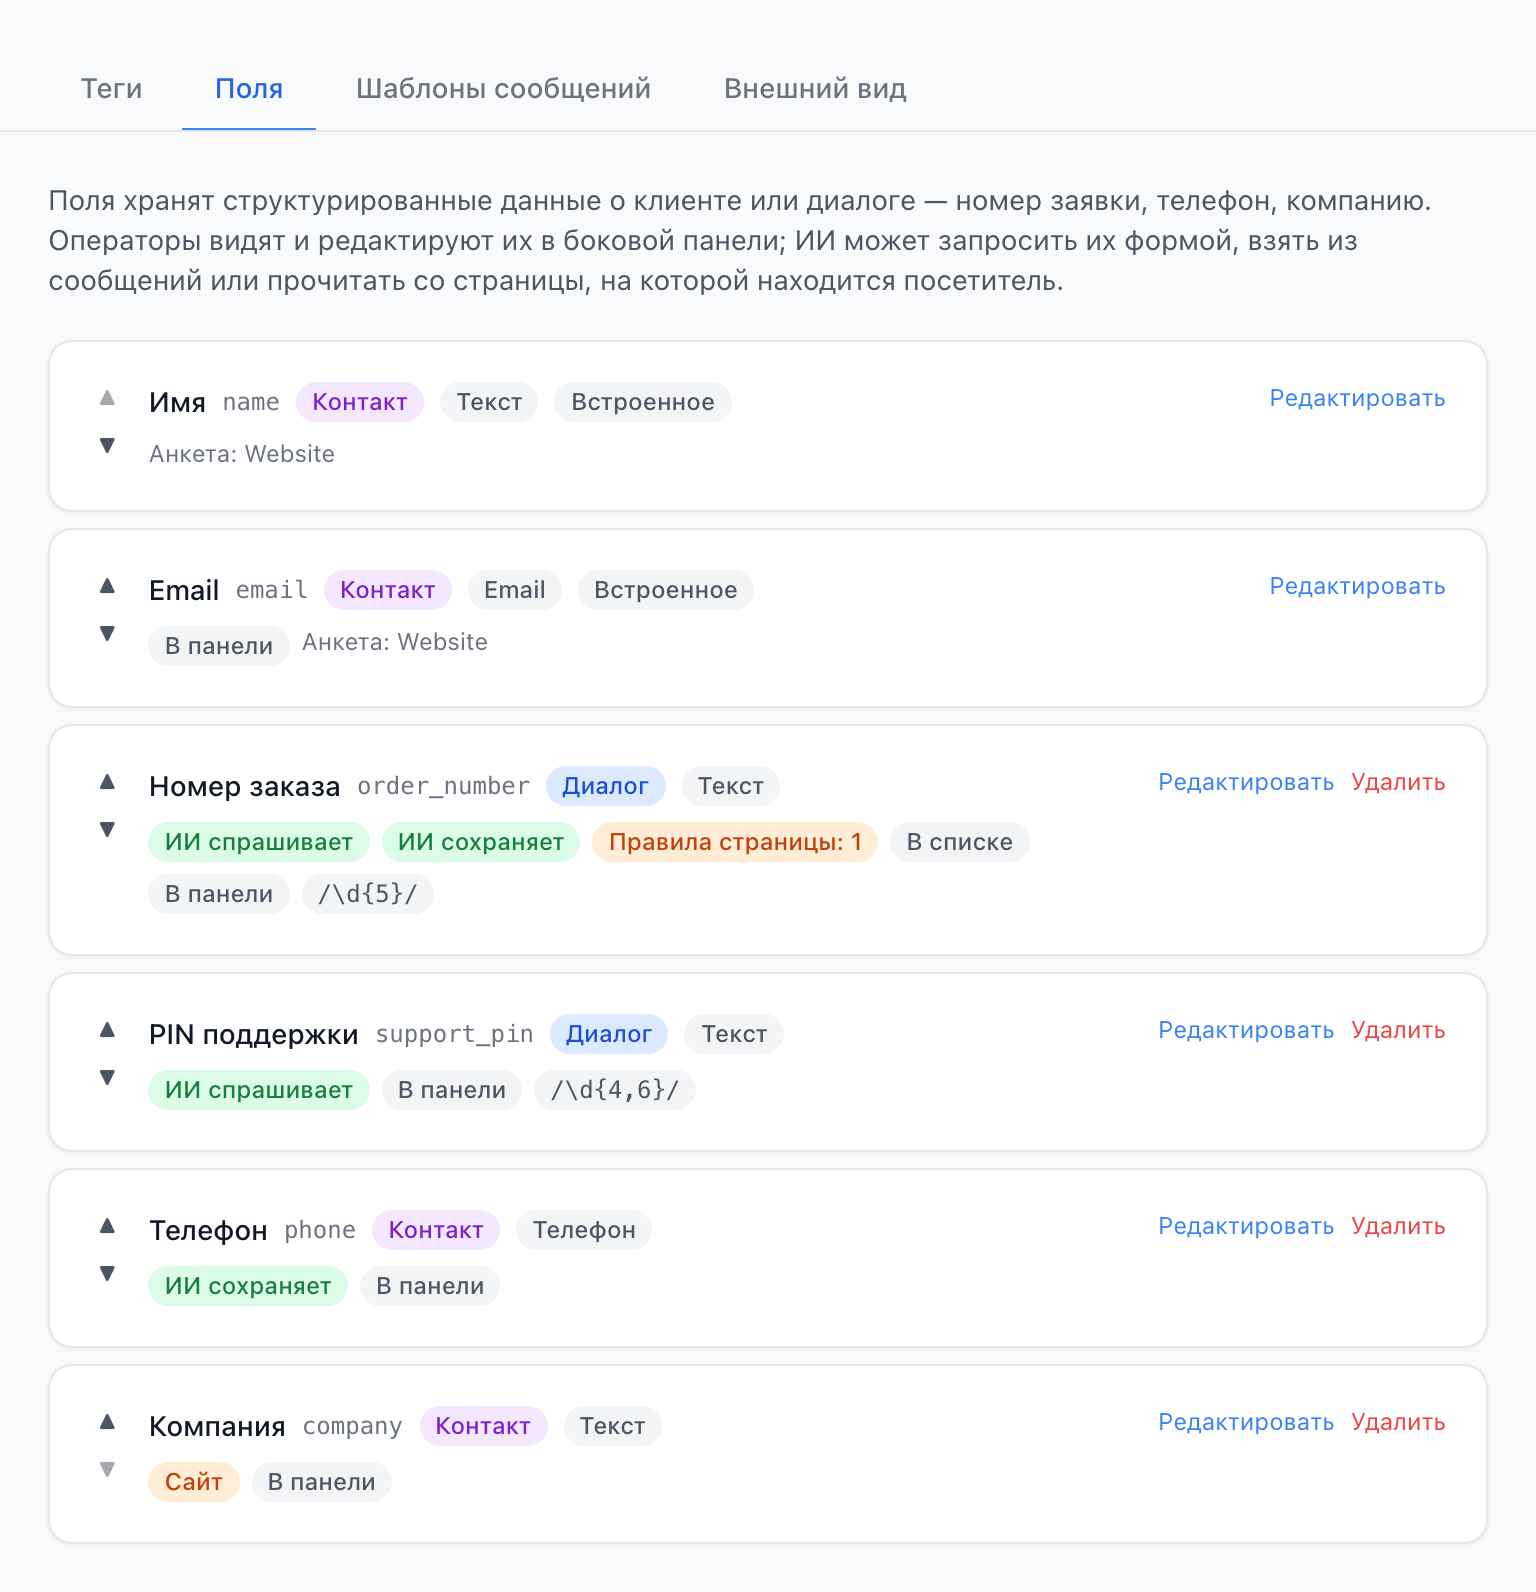Click the Встроенное badge on Email
1536x1592 pixels.
tap(666, 590)
